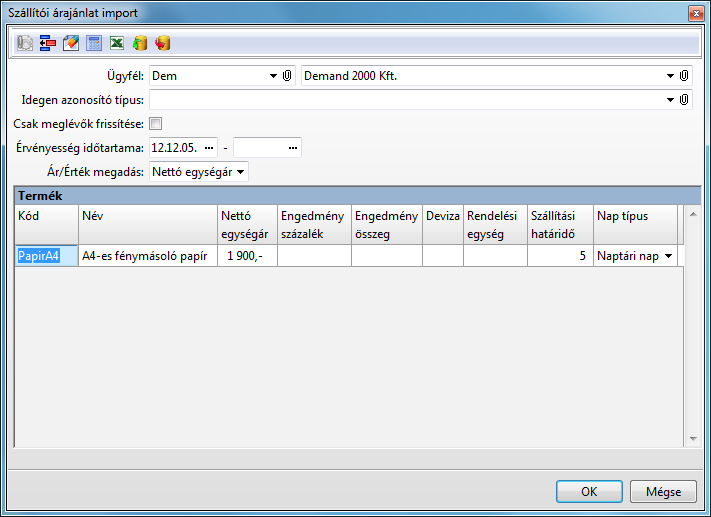Click the eraser clear-sheet toolbar icon
This screenshot has height=517, width=711.
point(71,43)
